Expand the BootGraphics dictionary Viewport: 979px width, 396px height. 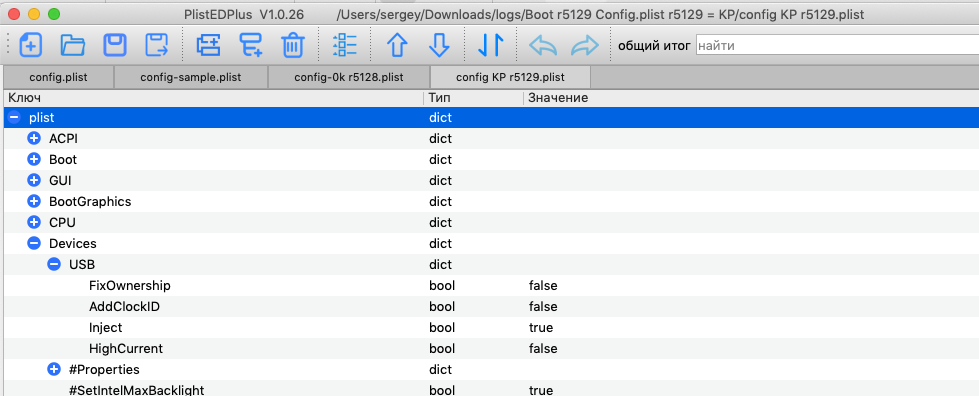pos(34,202)
